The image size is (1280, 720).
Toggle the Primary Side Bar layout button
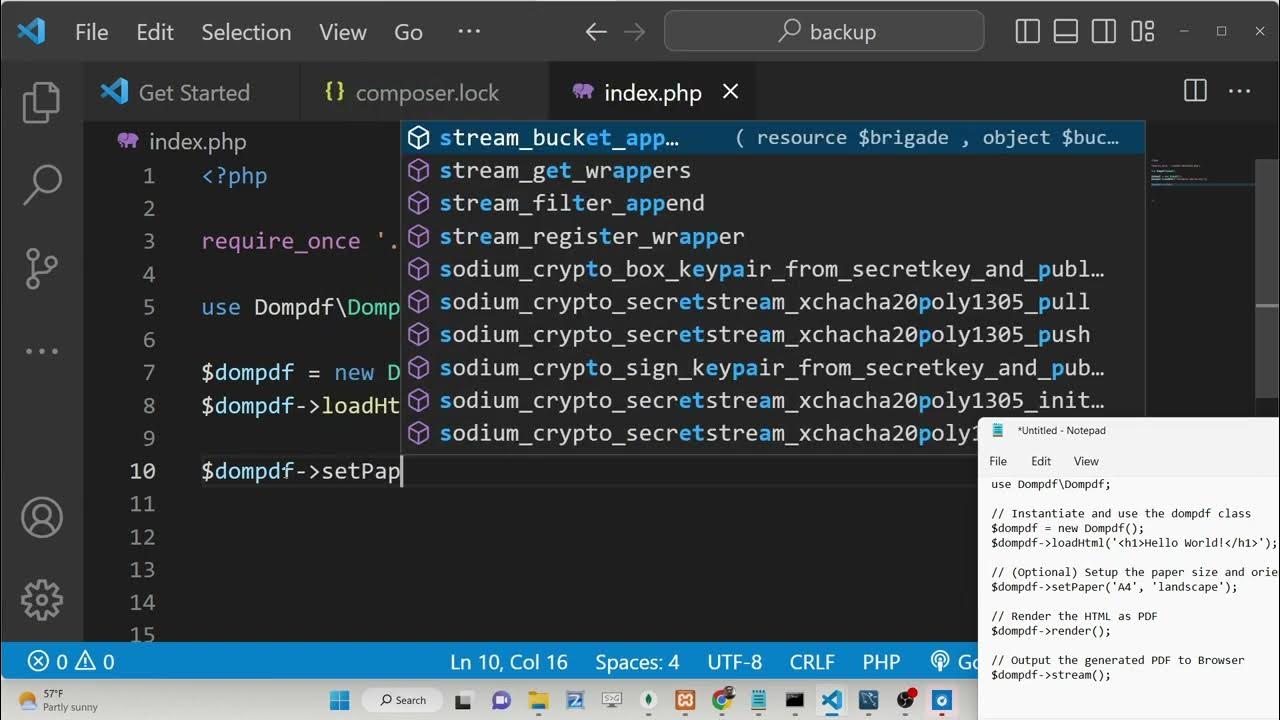1028,32
